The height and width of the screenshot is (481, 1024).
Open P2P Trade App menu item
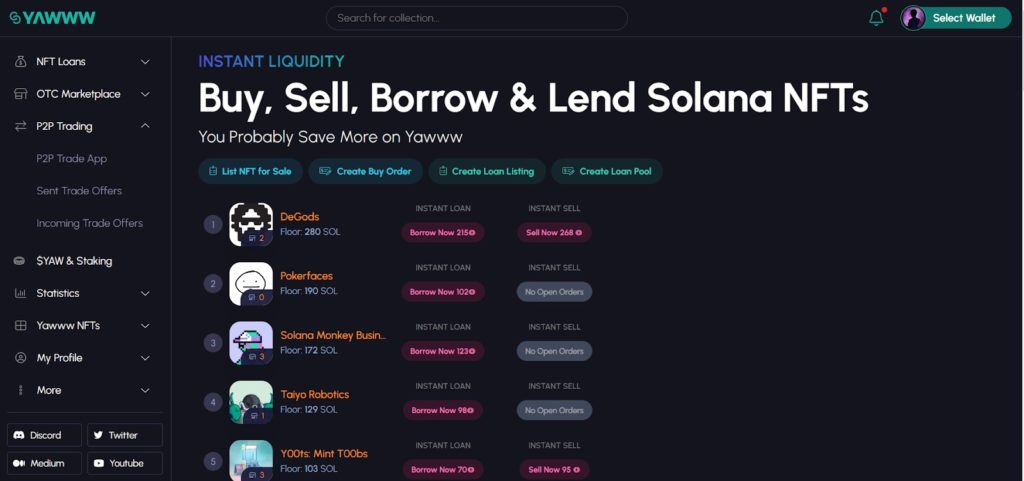click(72, 159)
